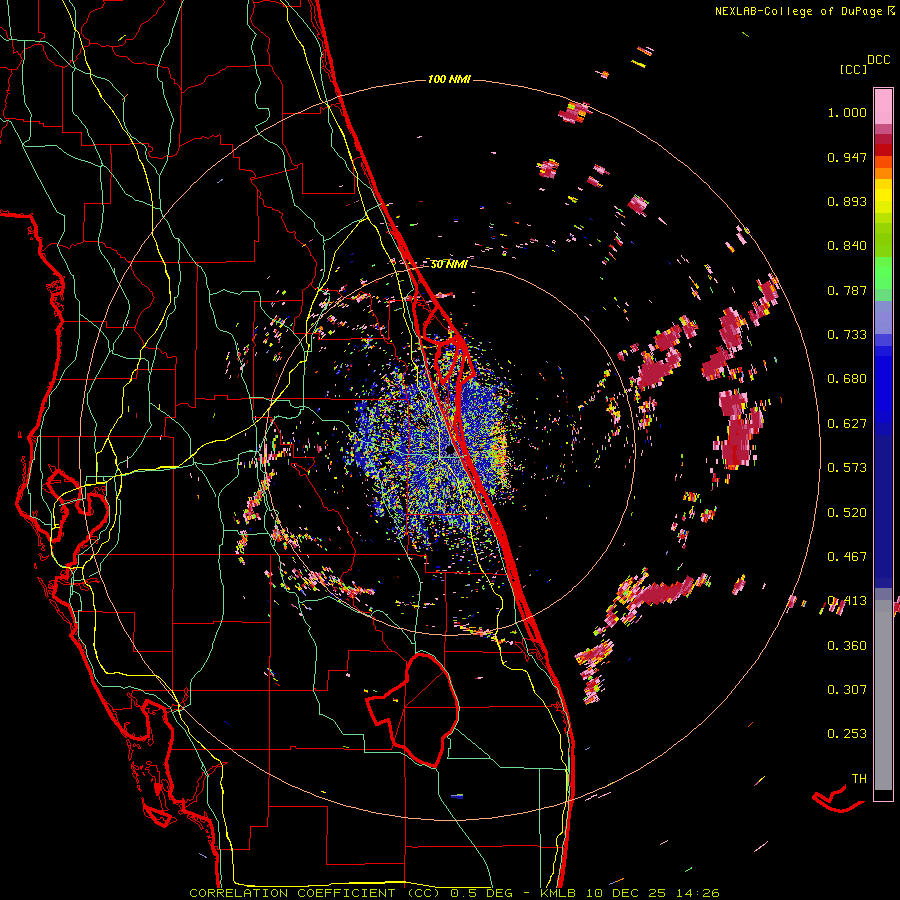Viewport: 900px width, 900px height.
Task: Click the [CC] units label
Action: [x=853, y=69]
